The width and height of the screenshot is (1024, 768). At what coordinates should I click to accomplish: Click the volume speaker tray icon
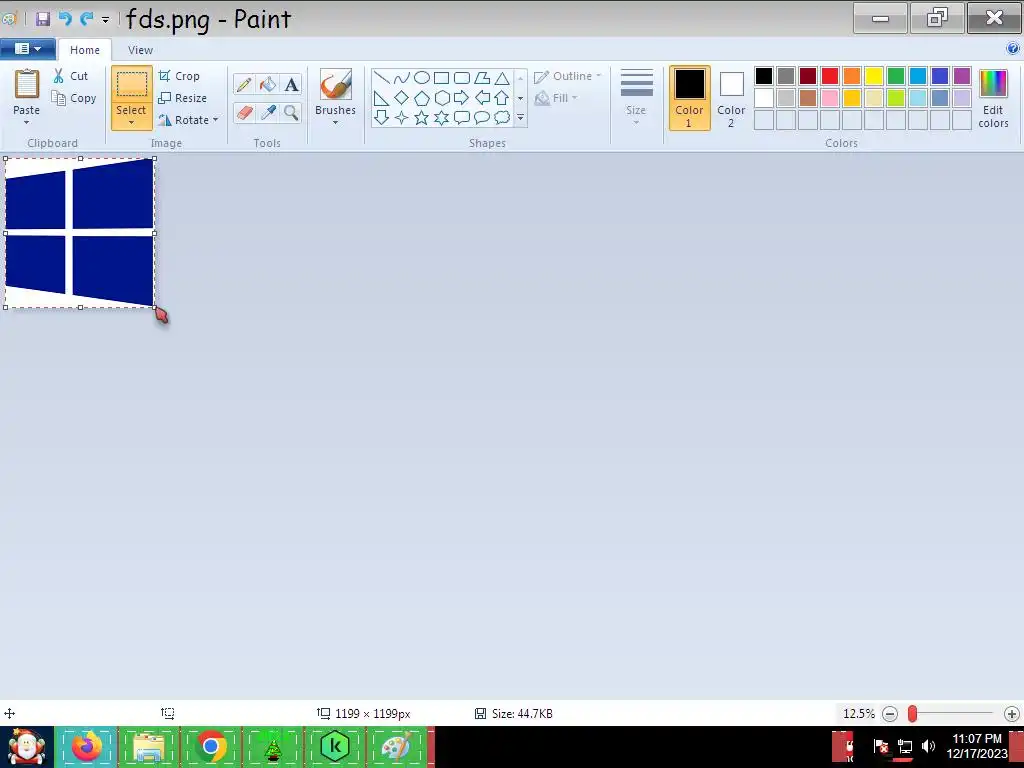(x=929, y=746)
